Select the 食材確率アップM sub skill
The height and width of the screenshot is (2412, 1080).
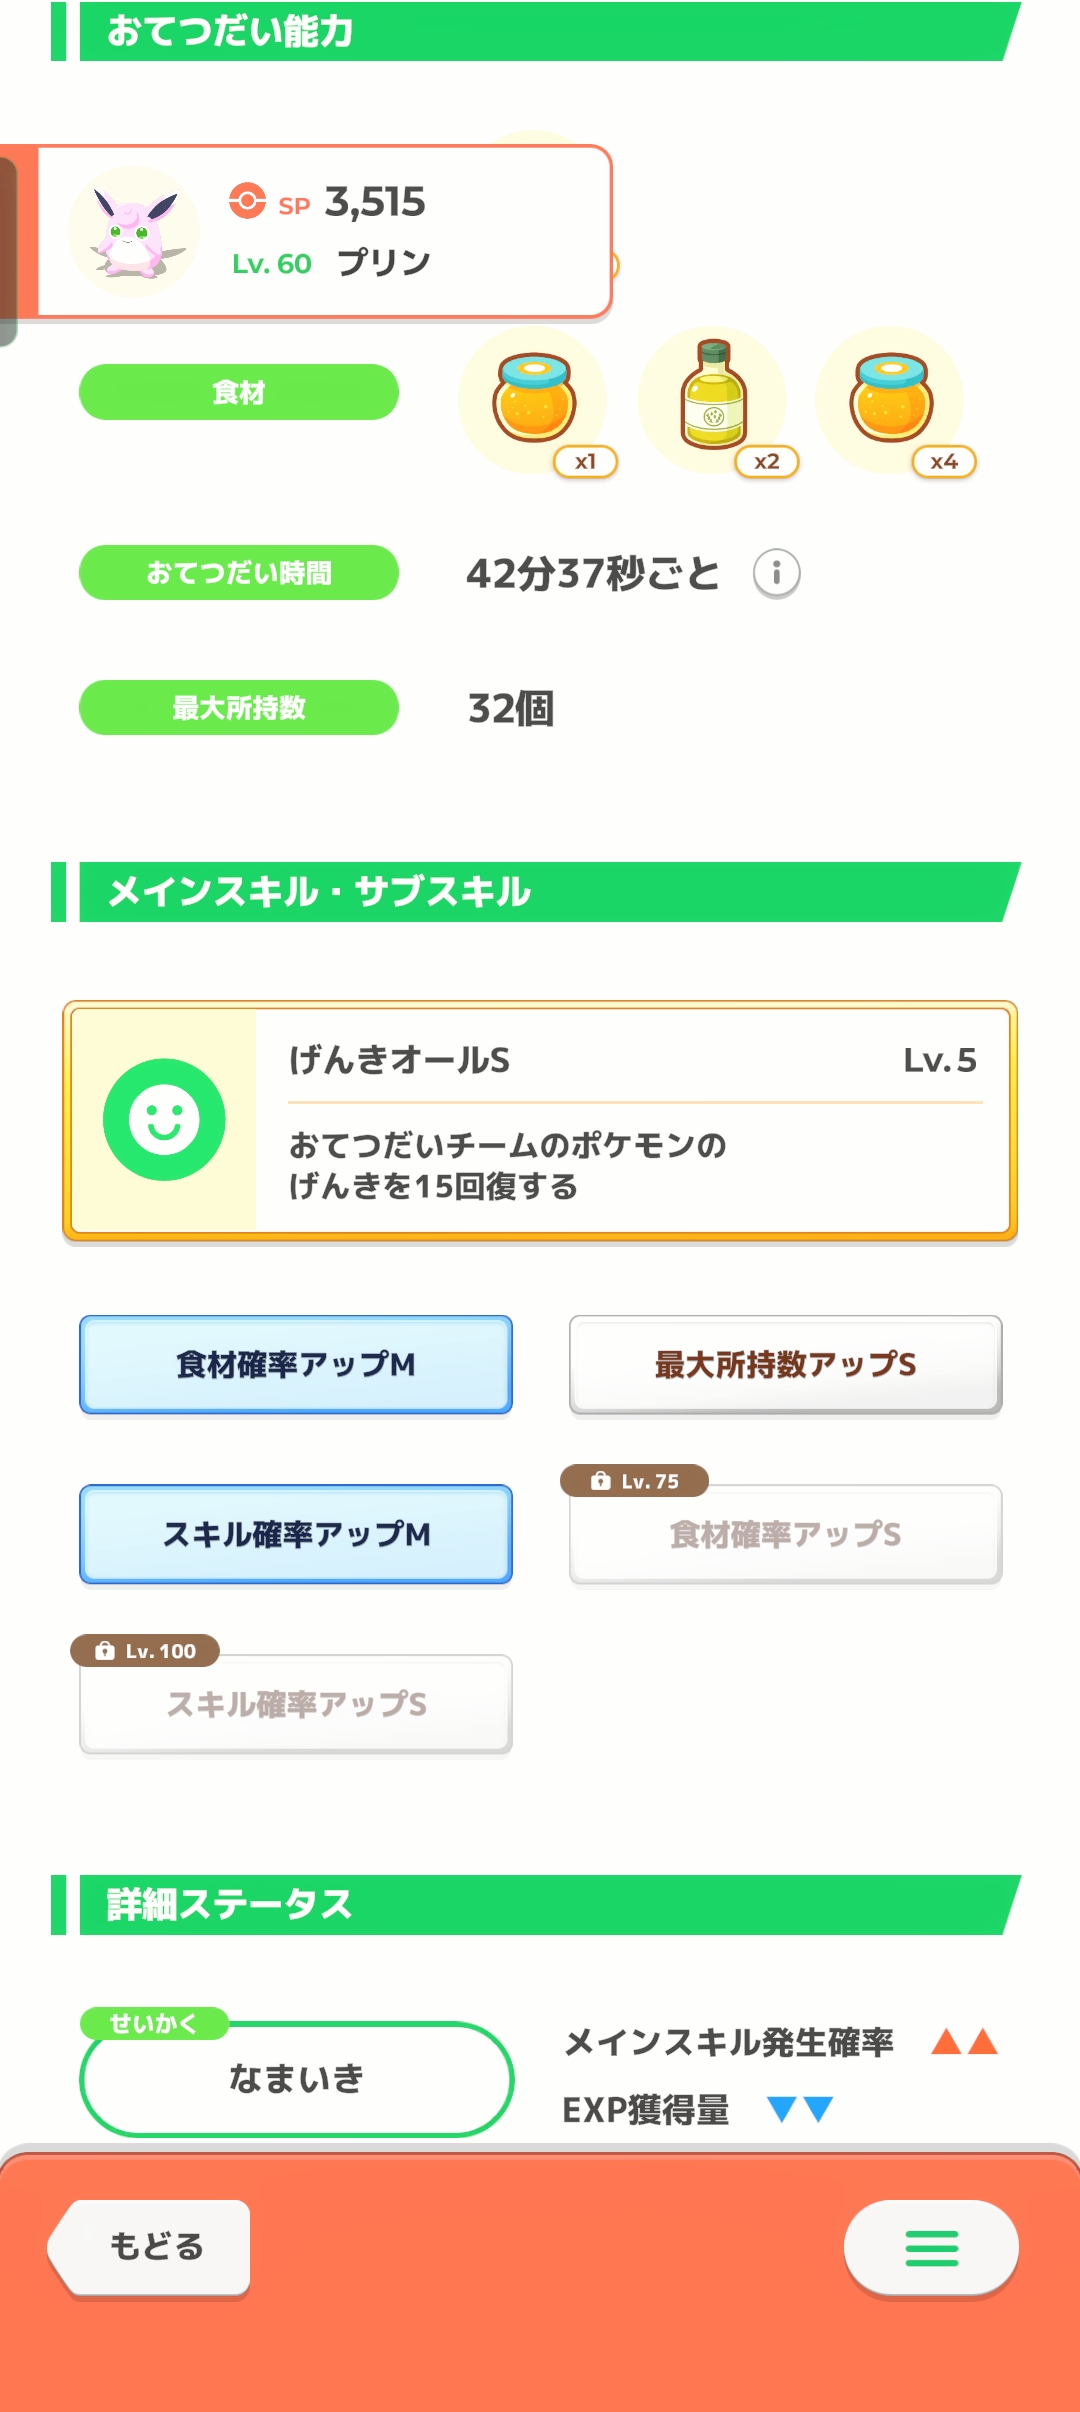[x=296, y=1365]
